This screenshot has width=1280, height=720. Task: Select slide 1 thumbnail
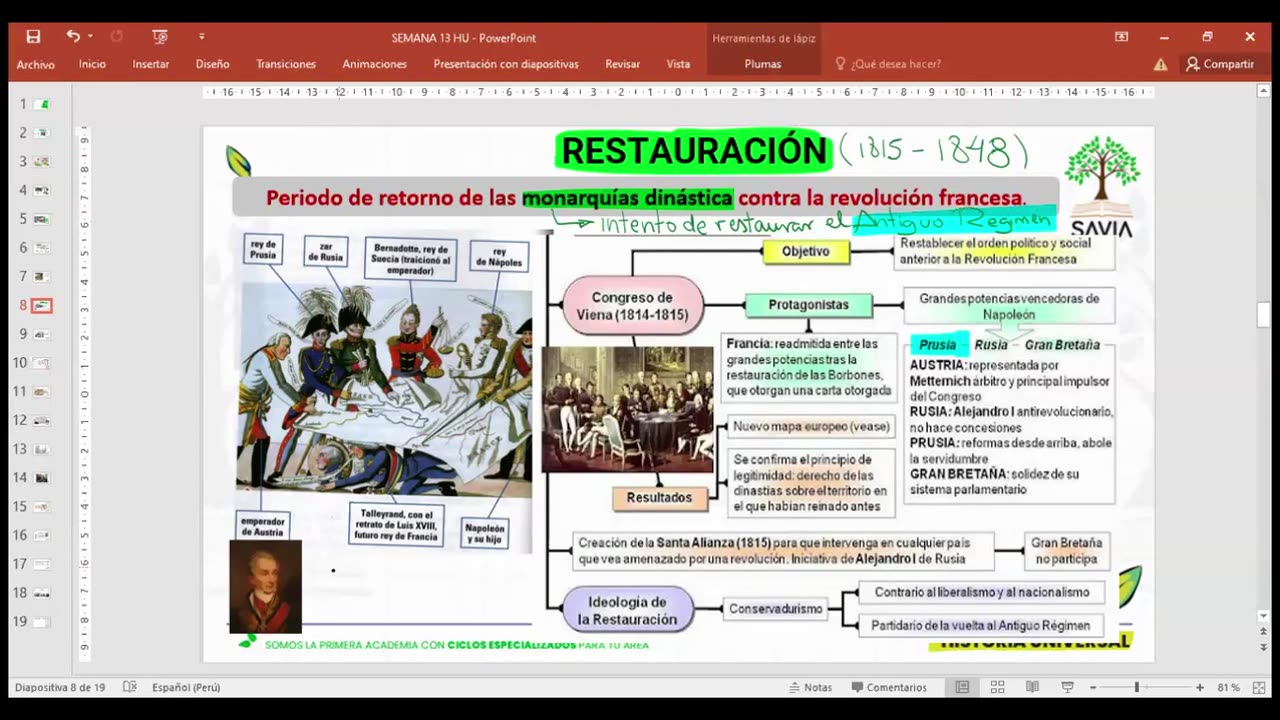(42, 104)
